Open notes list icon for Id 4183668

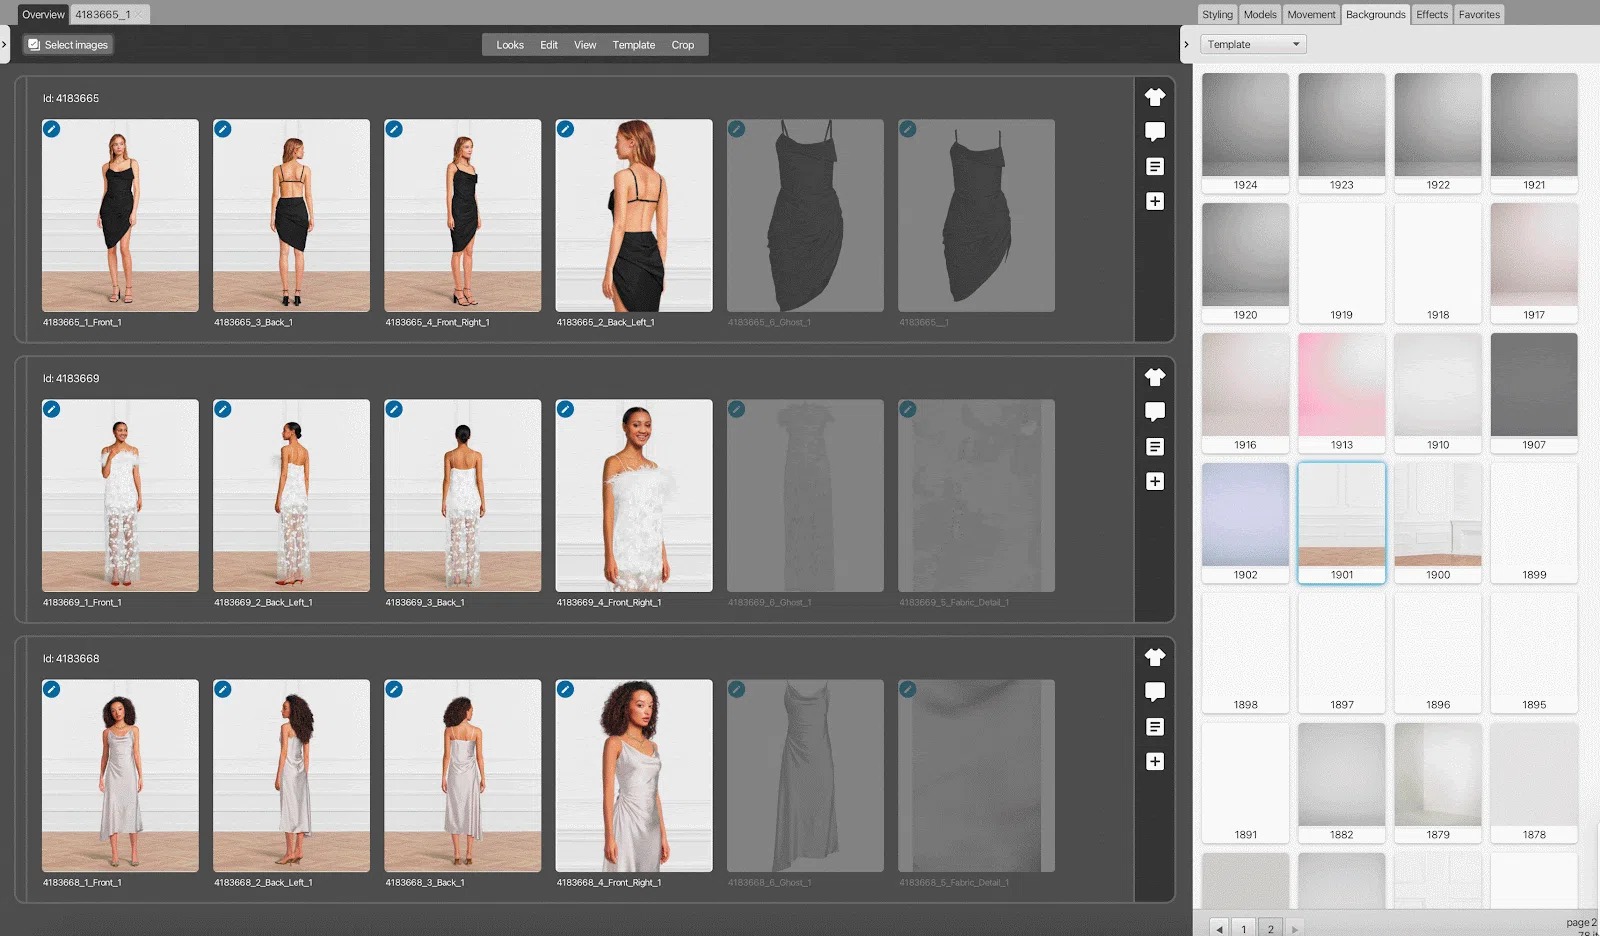(x=1155, y=727)
